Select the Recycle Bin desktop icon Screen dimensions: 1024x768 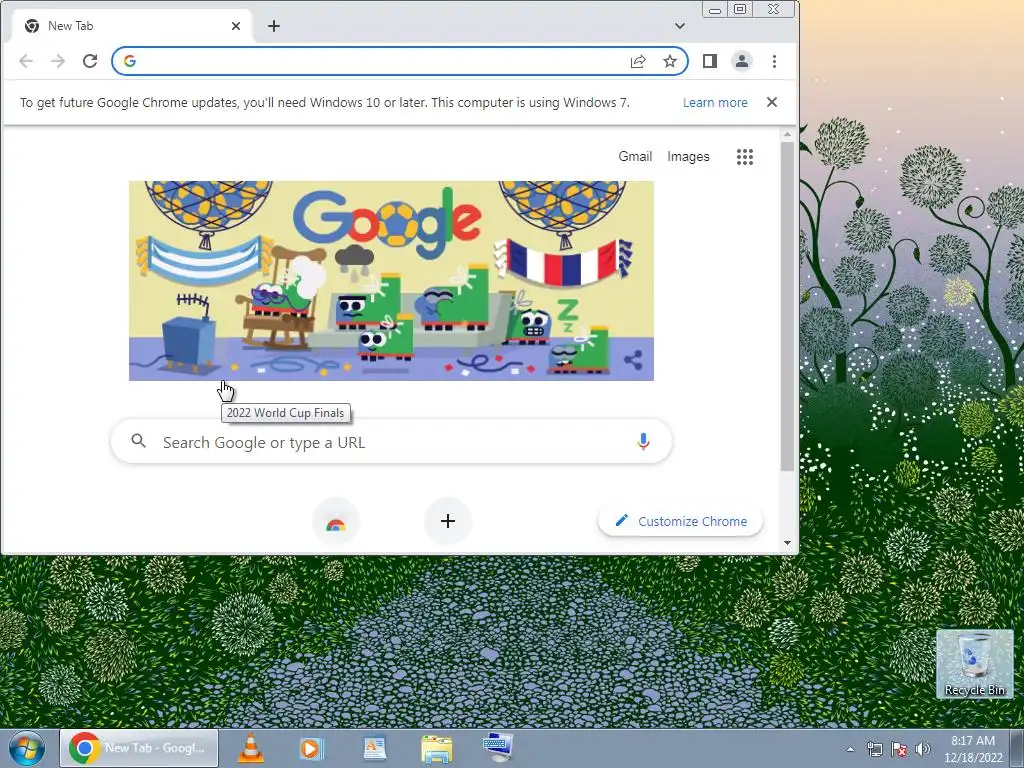[975, 664]
